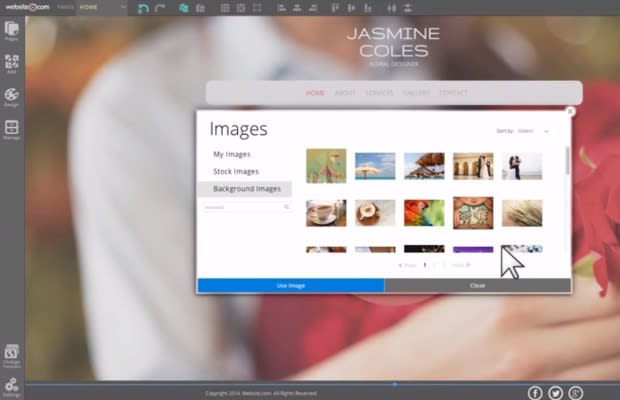Go to the Next page of images
Image resolution: width=620 pixels, height=400 pixels.
pyautogui.click(x=461, y=265)
